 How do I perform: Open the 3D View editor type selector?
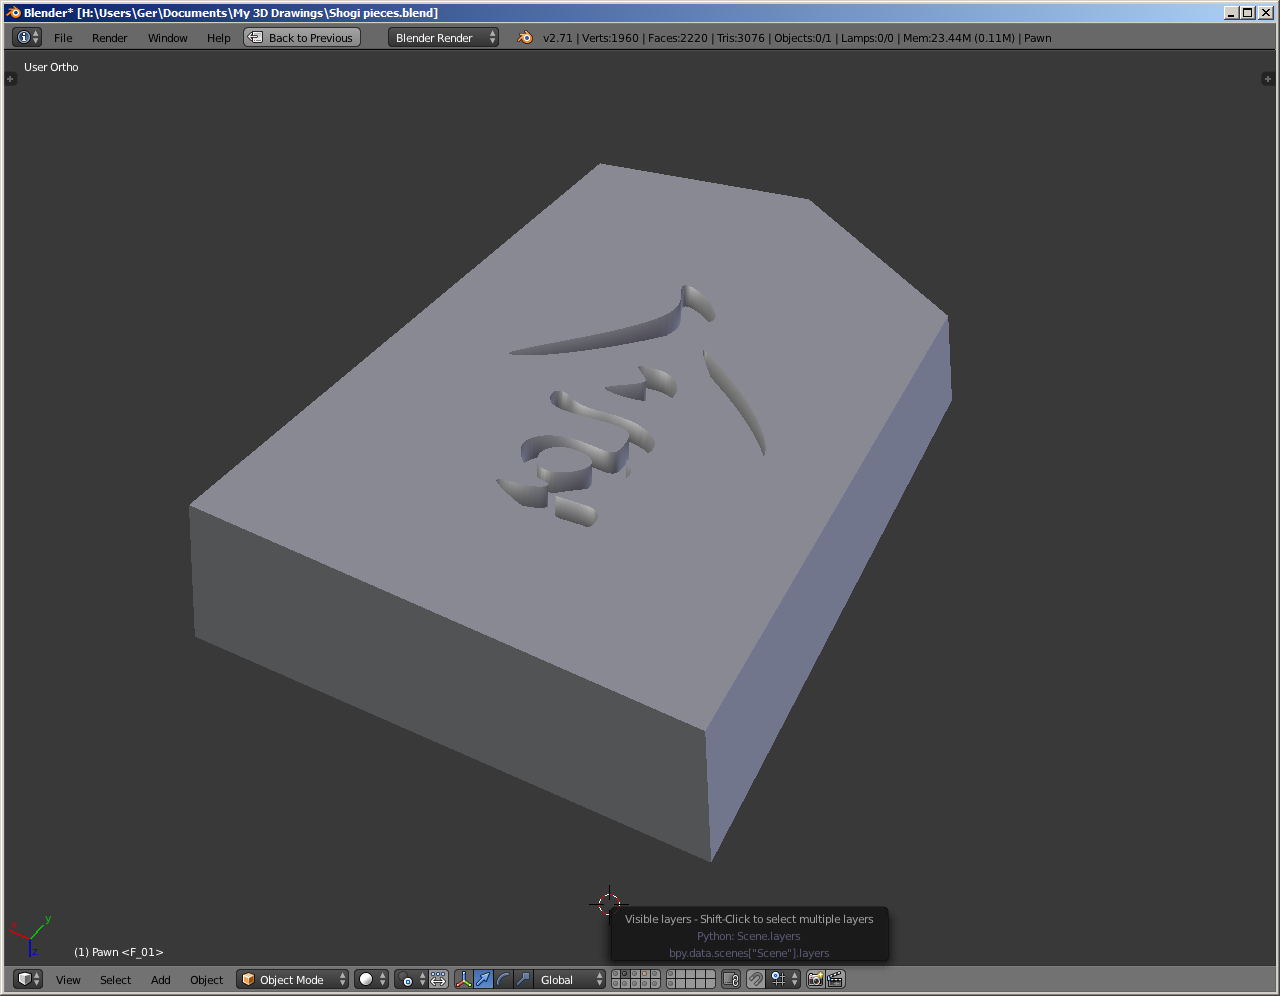click(28, 979)
